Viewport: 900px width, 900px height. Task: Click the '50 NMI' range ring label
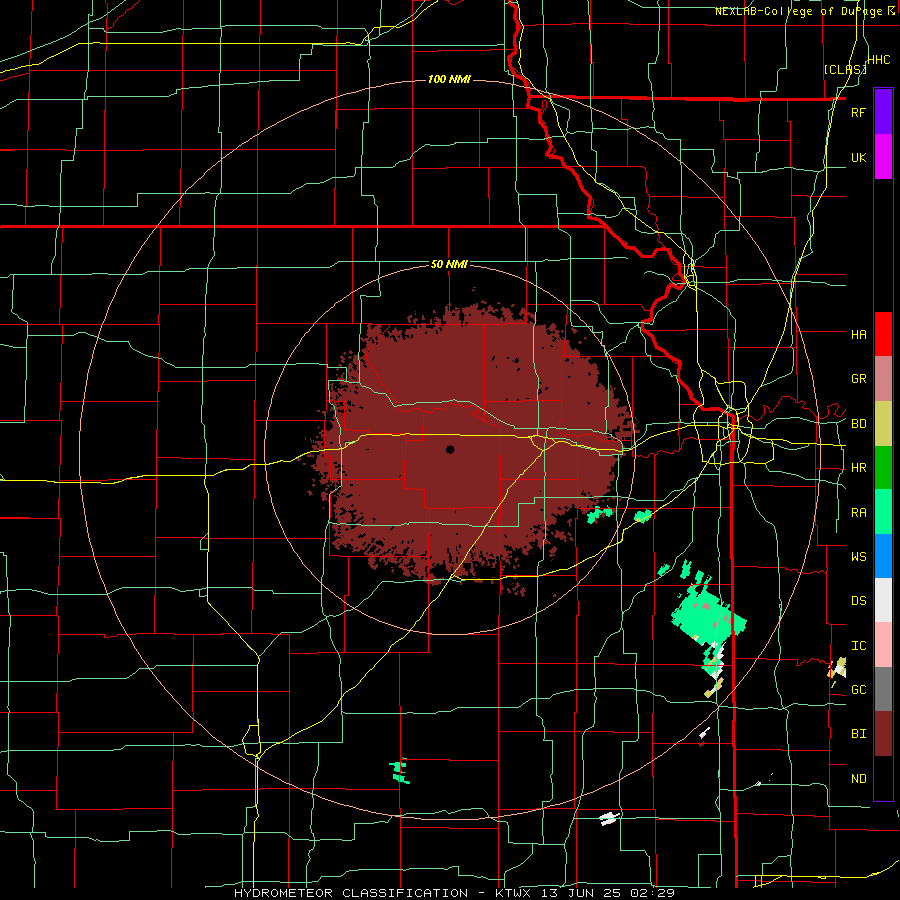449,264
